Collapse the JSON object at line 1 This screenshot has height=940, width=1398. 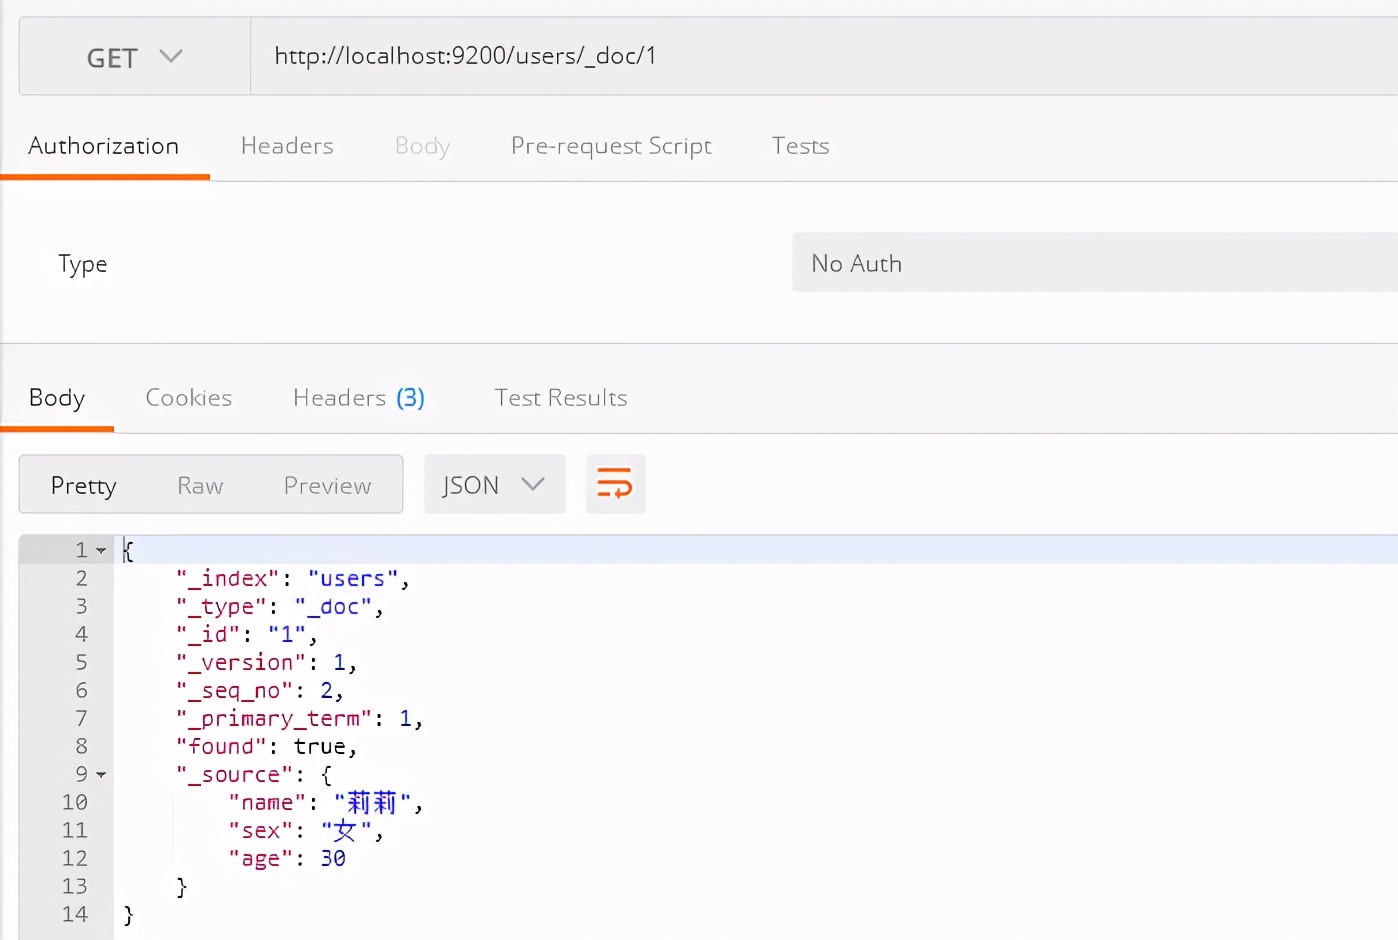click(x=101, y=550)
